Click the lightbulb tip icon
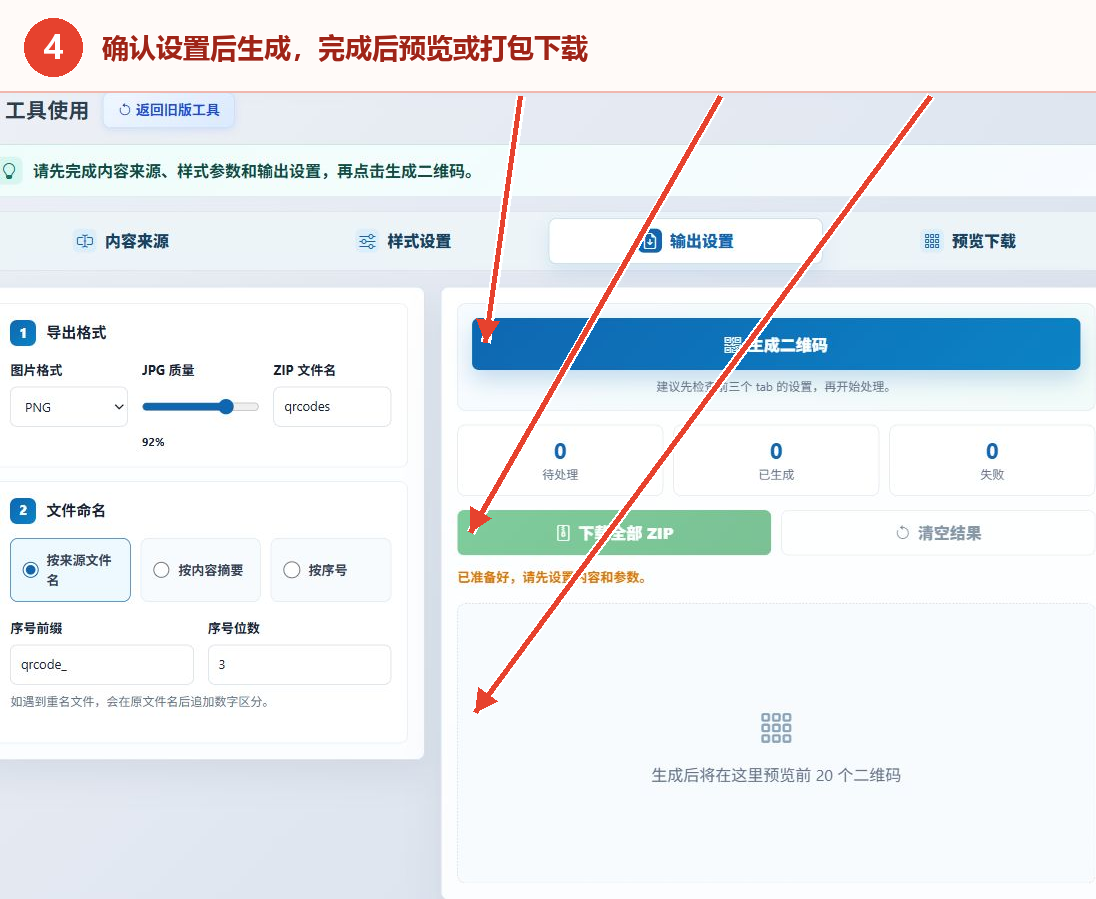Viewport: 1096px width, 899px height. [9, 171]
